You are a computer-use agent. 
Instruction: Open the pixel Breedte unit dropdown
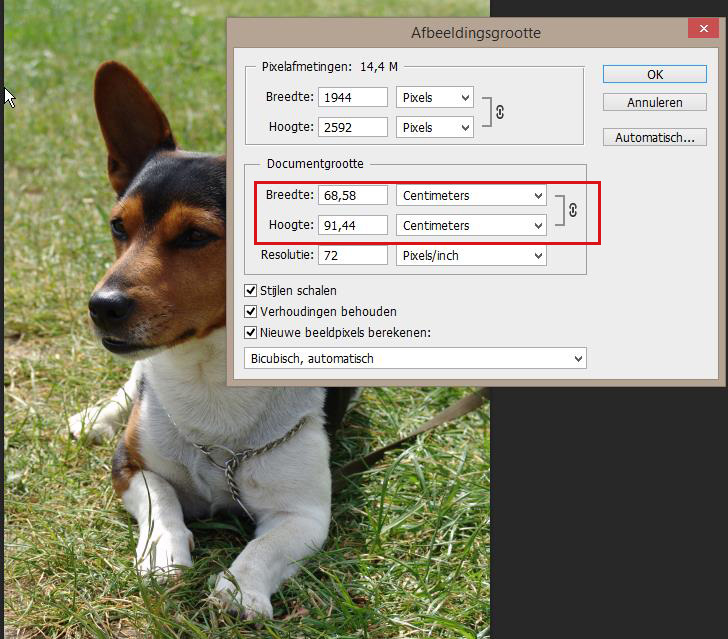[x=435, y=97]
